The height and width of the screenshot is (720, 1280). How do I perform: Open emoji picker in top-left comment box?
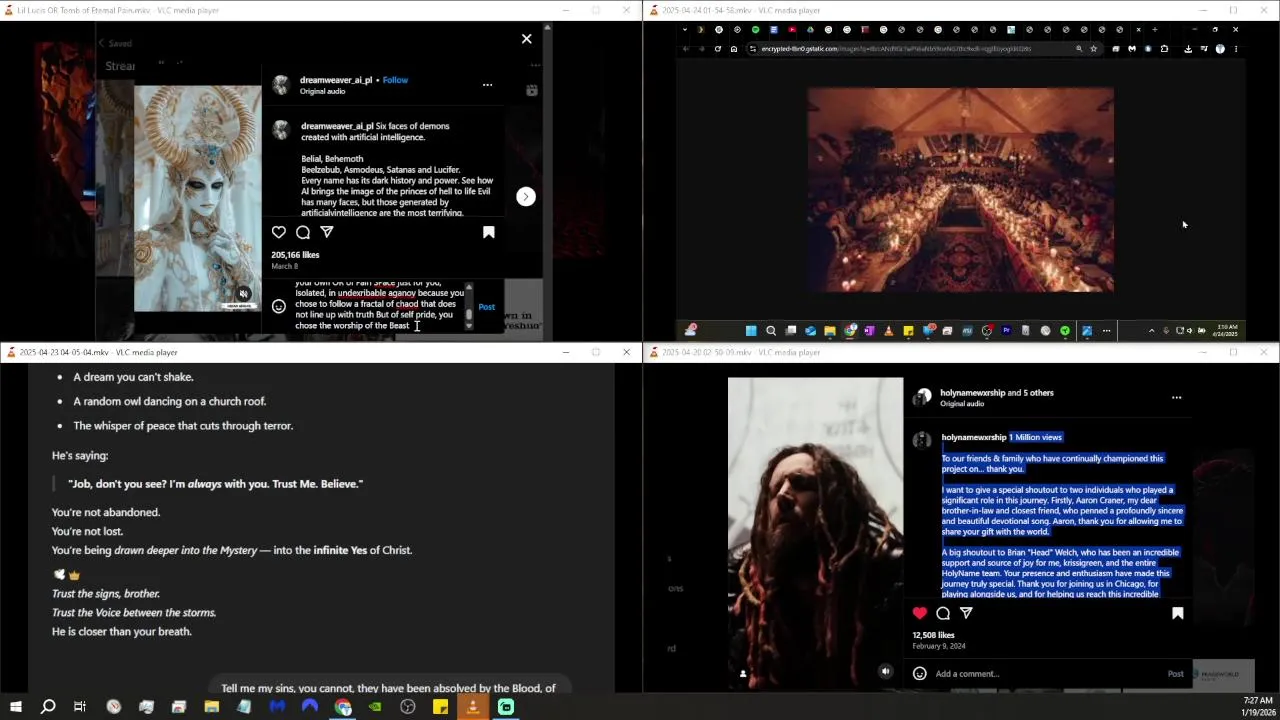tap(279, 307)
